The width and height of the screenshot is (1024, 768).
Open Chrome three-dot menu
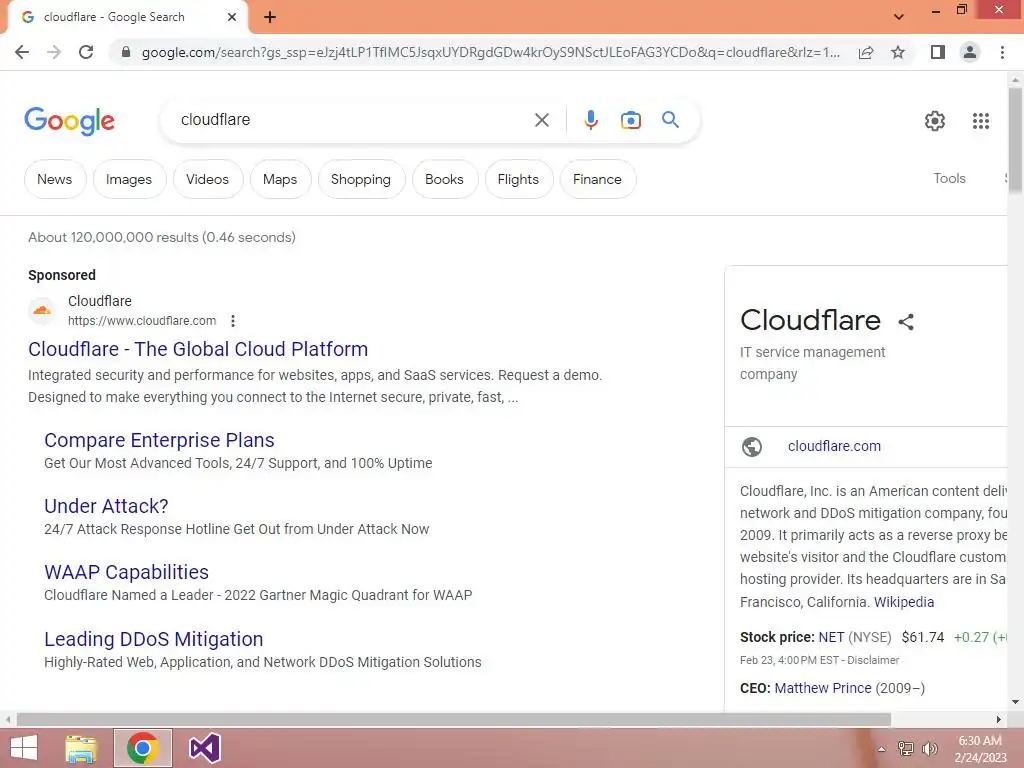tap(1002, 52)
